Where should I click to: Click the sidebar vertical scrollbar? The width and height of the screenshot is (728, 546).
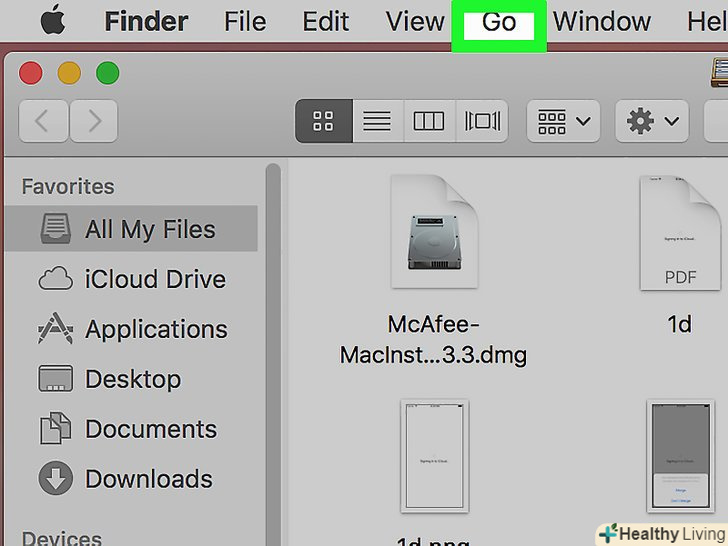273,353
